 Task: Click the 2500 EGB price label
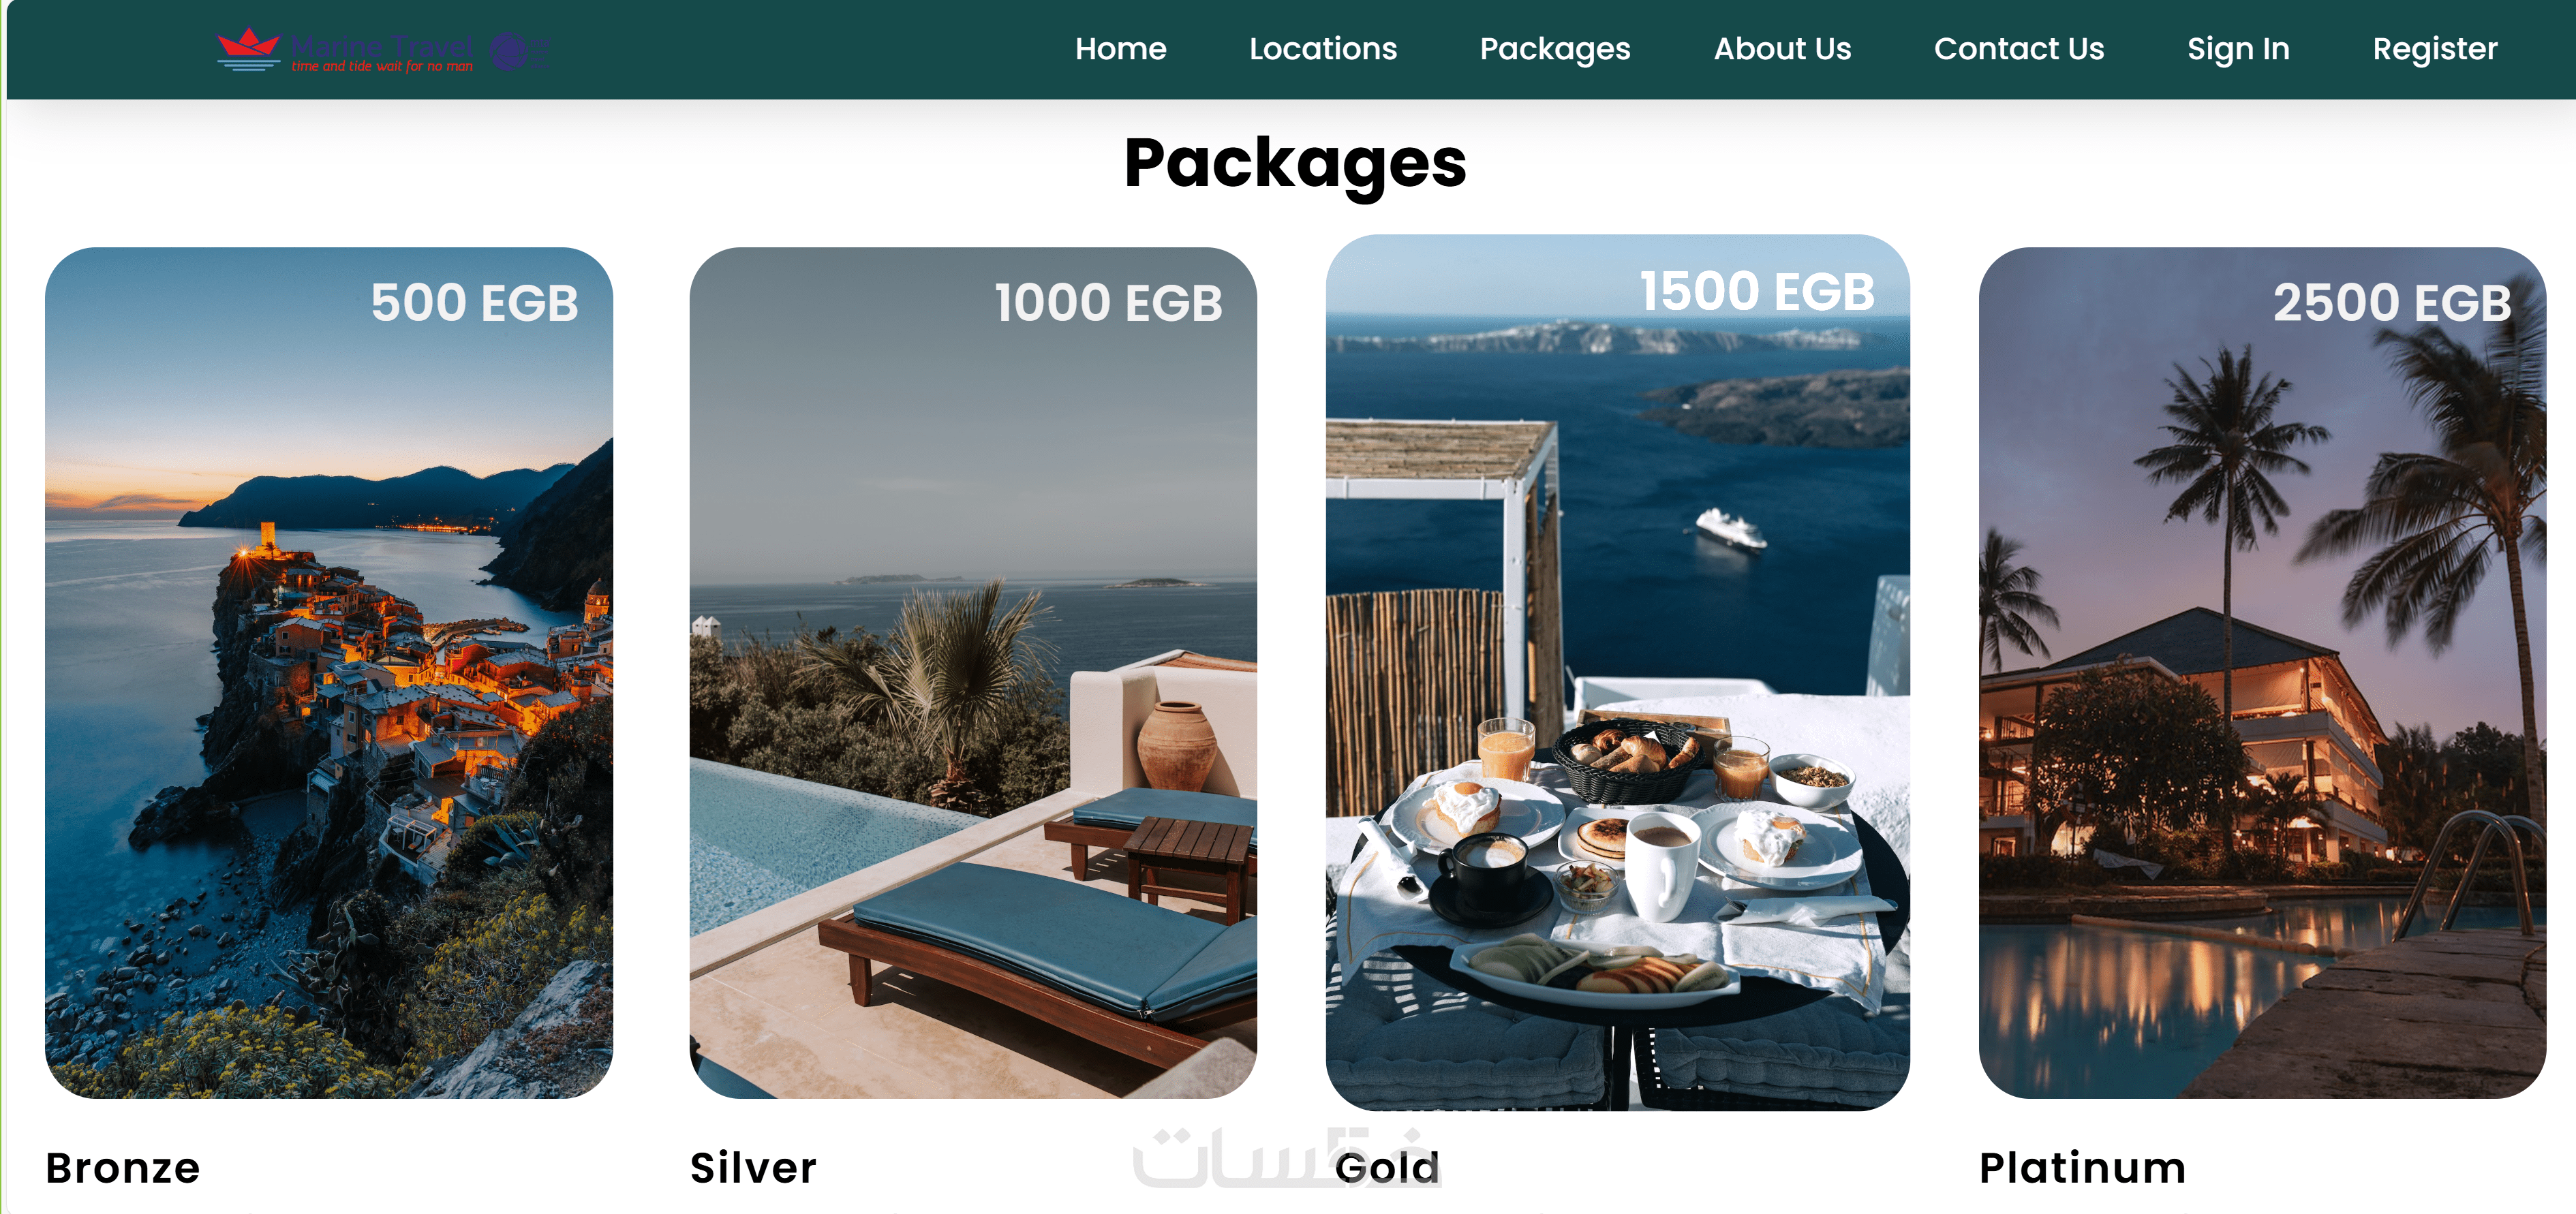[x=2391, y=302]
